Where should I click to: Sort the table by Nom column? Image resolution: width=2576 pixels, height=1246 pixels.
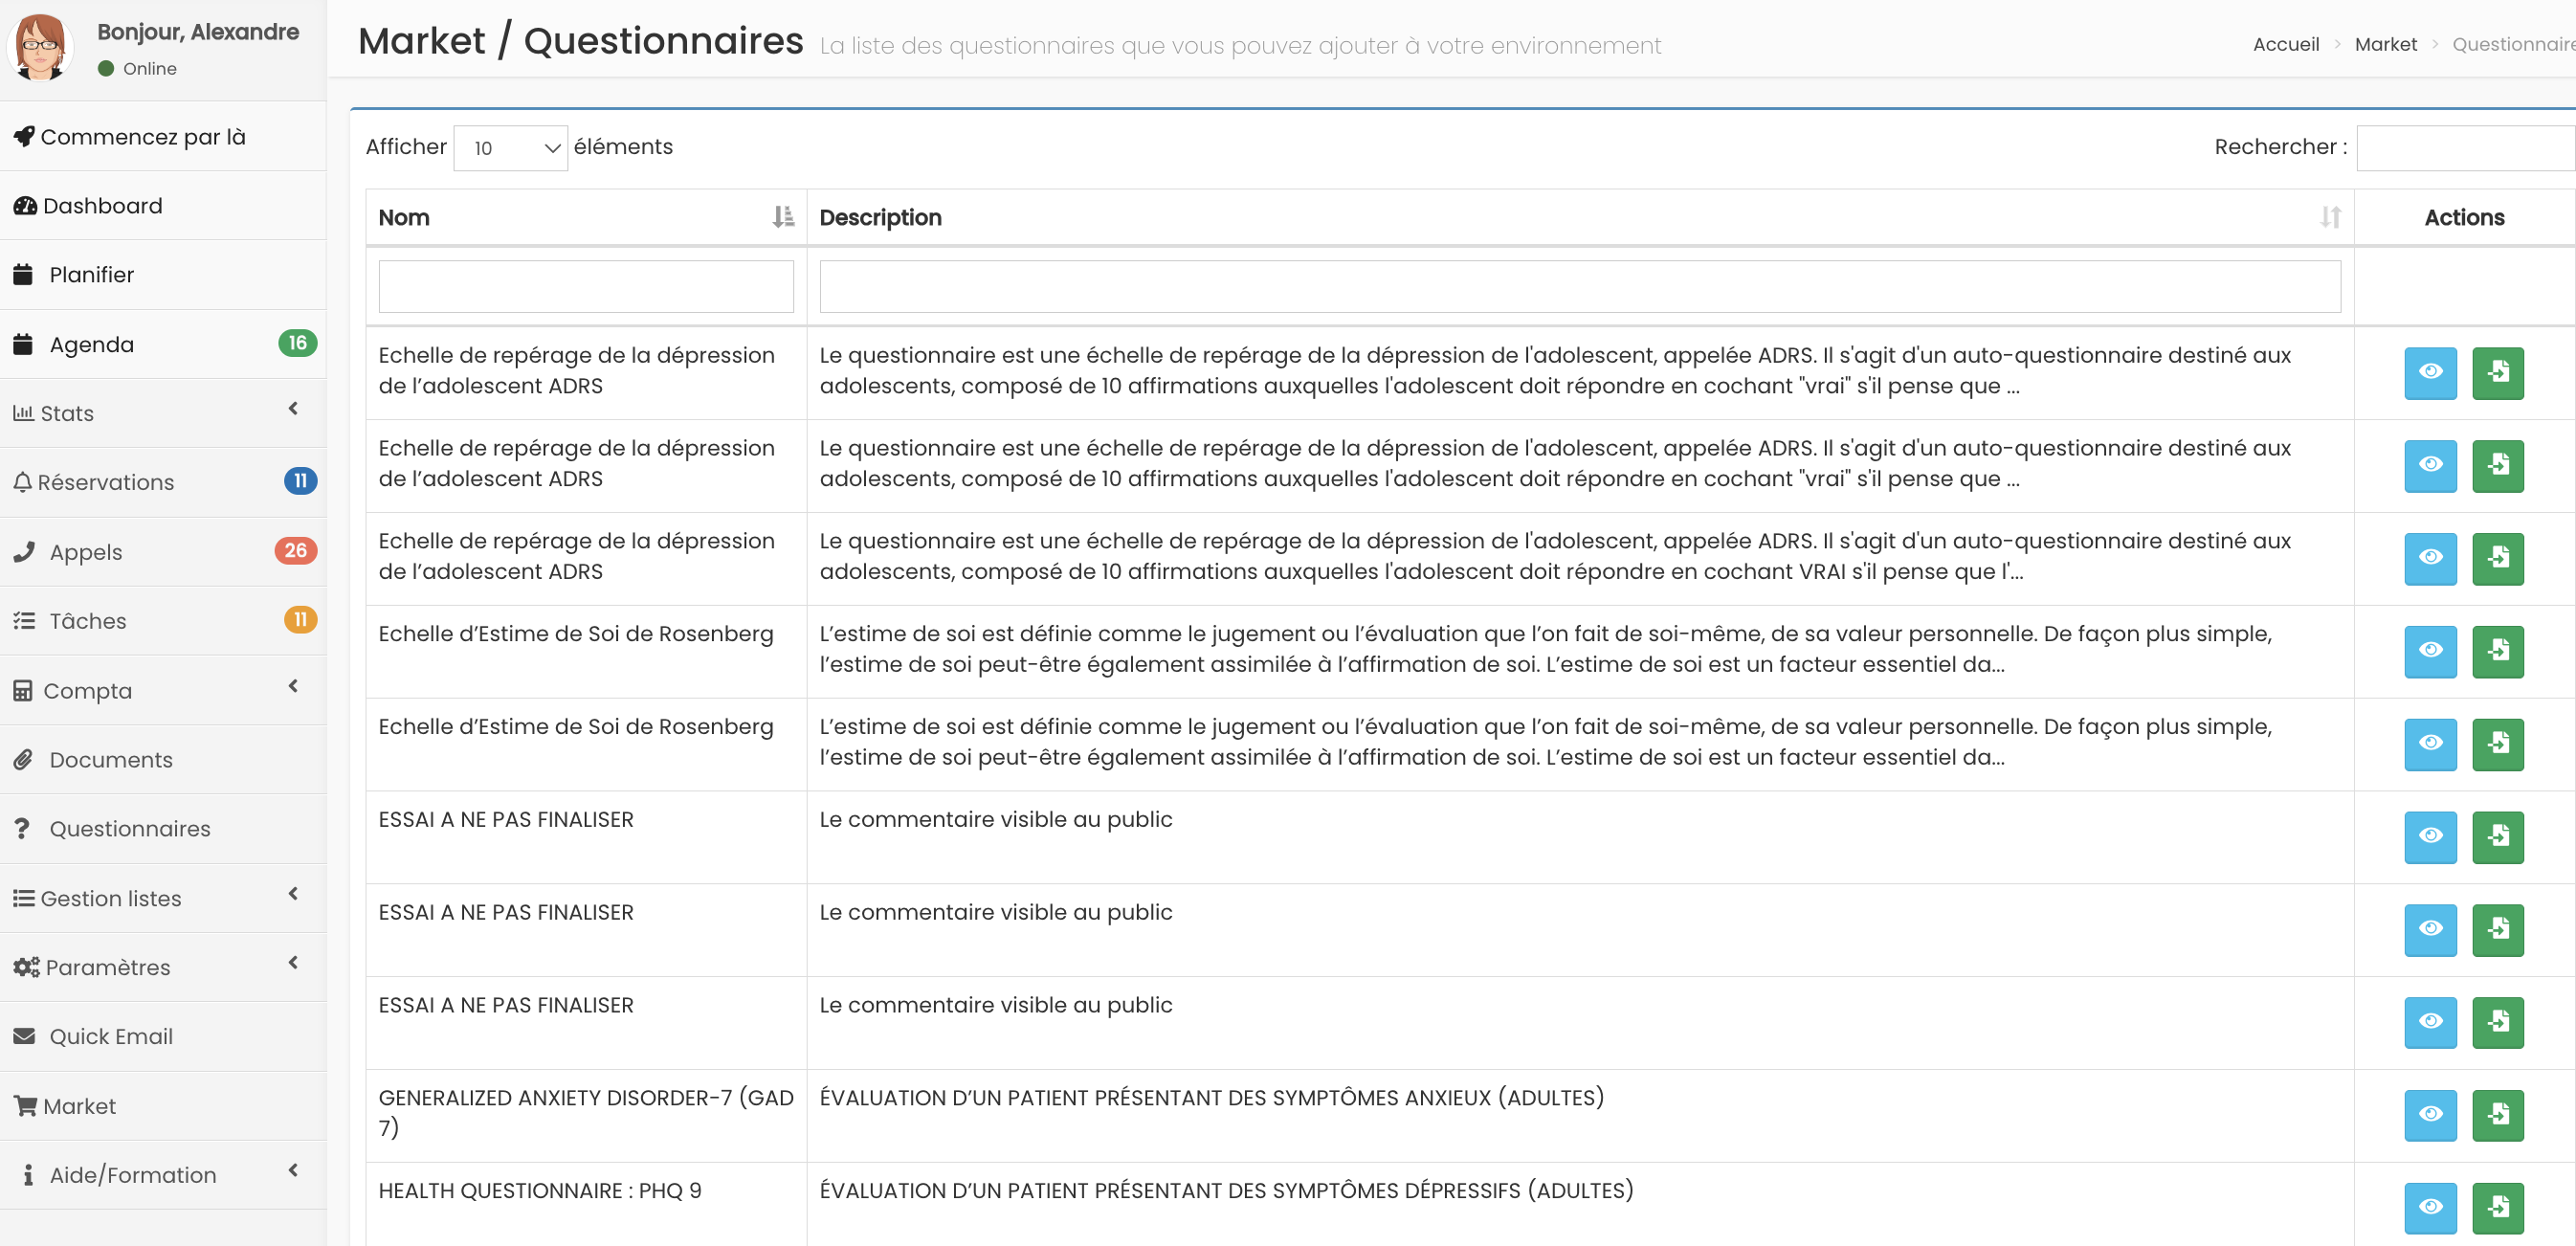coord(586,217)
